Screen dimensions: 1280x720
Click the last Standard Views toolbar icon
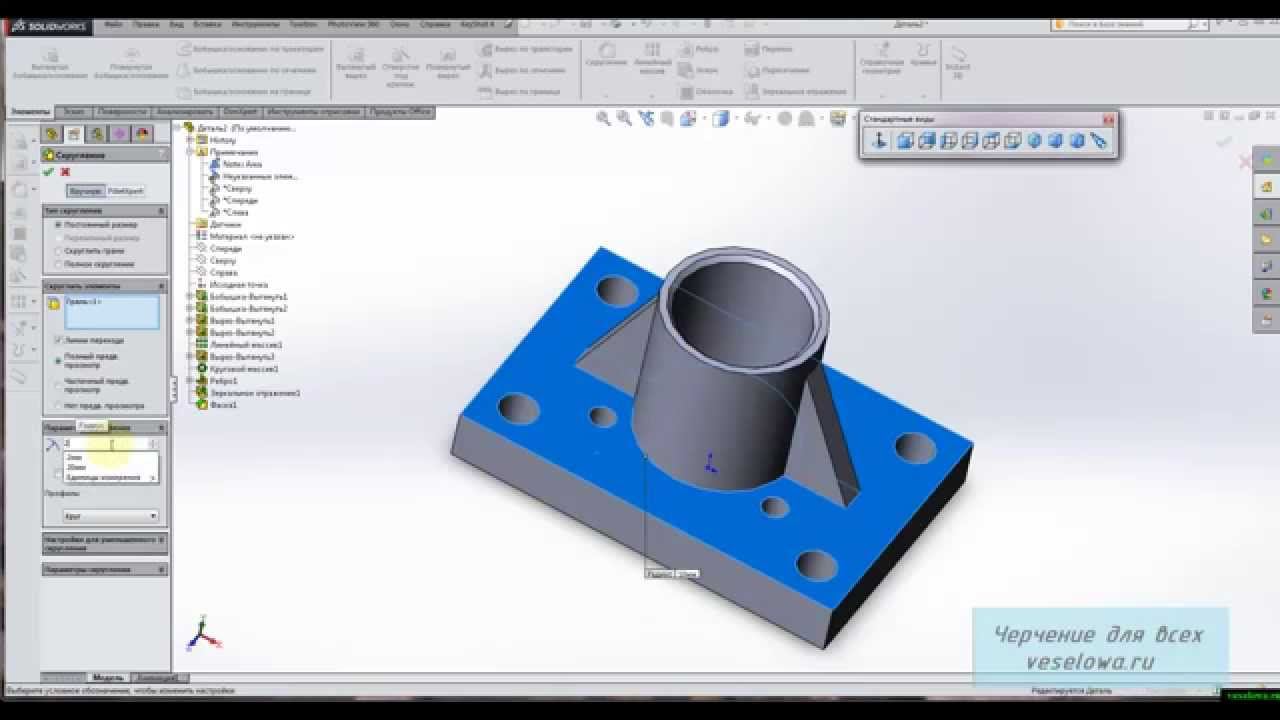[1099, 141]
